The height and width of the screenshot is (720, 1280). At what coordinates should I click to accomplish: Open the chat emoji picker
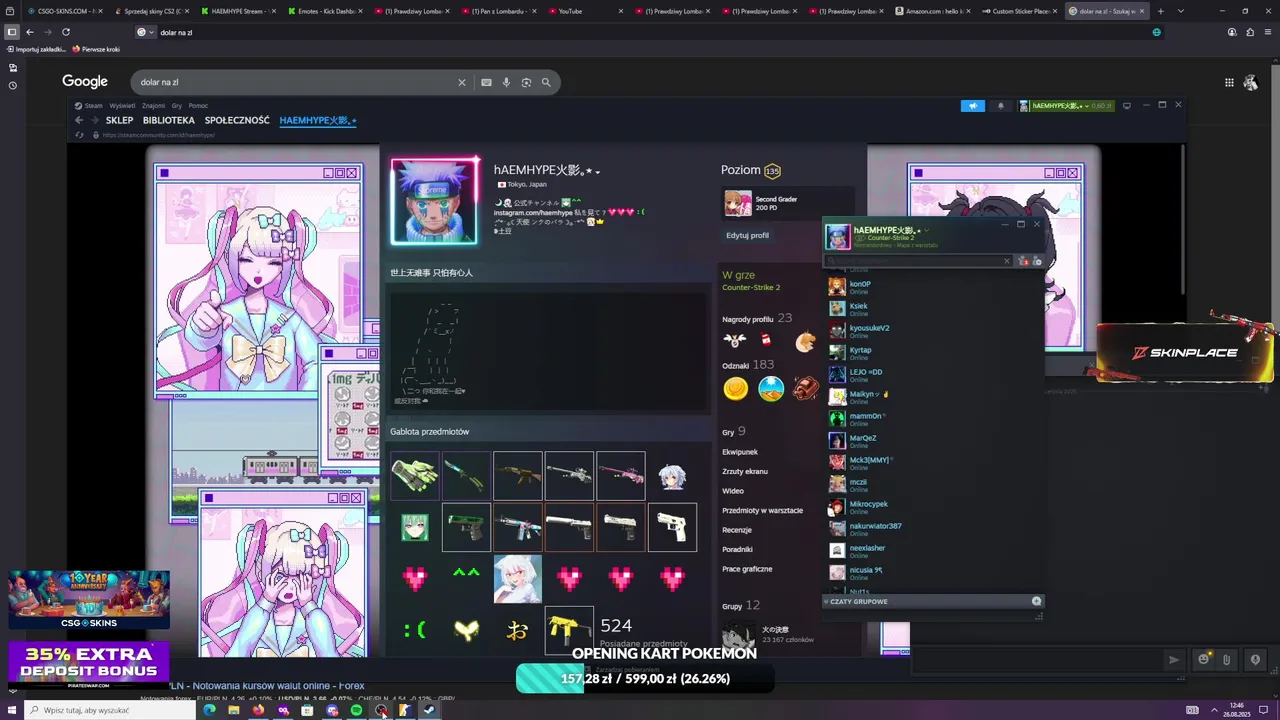1204,659
